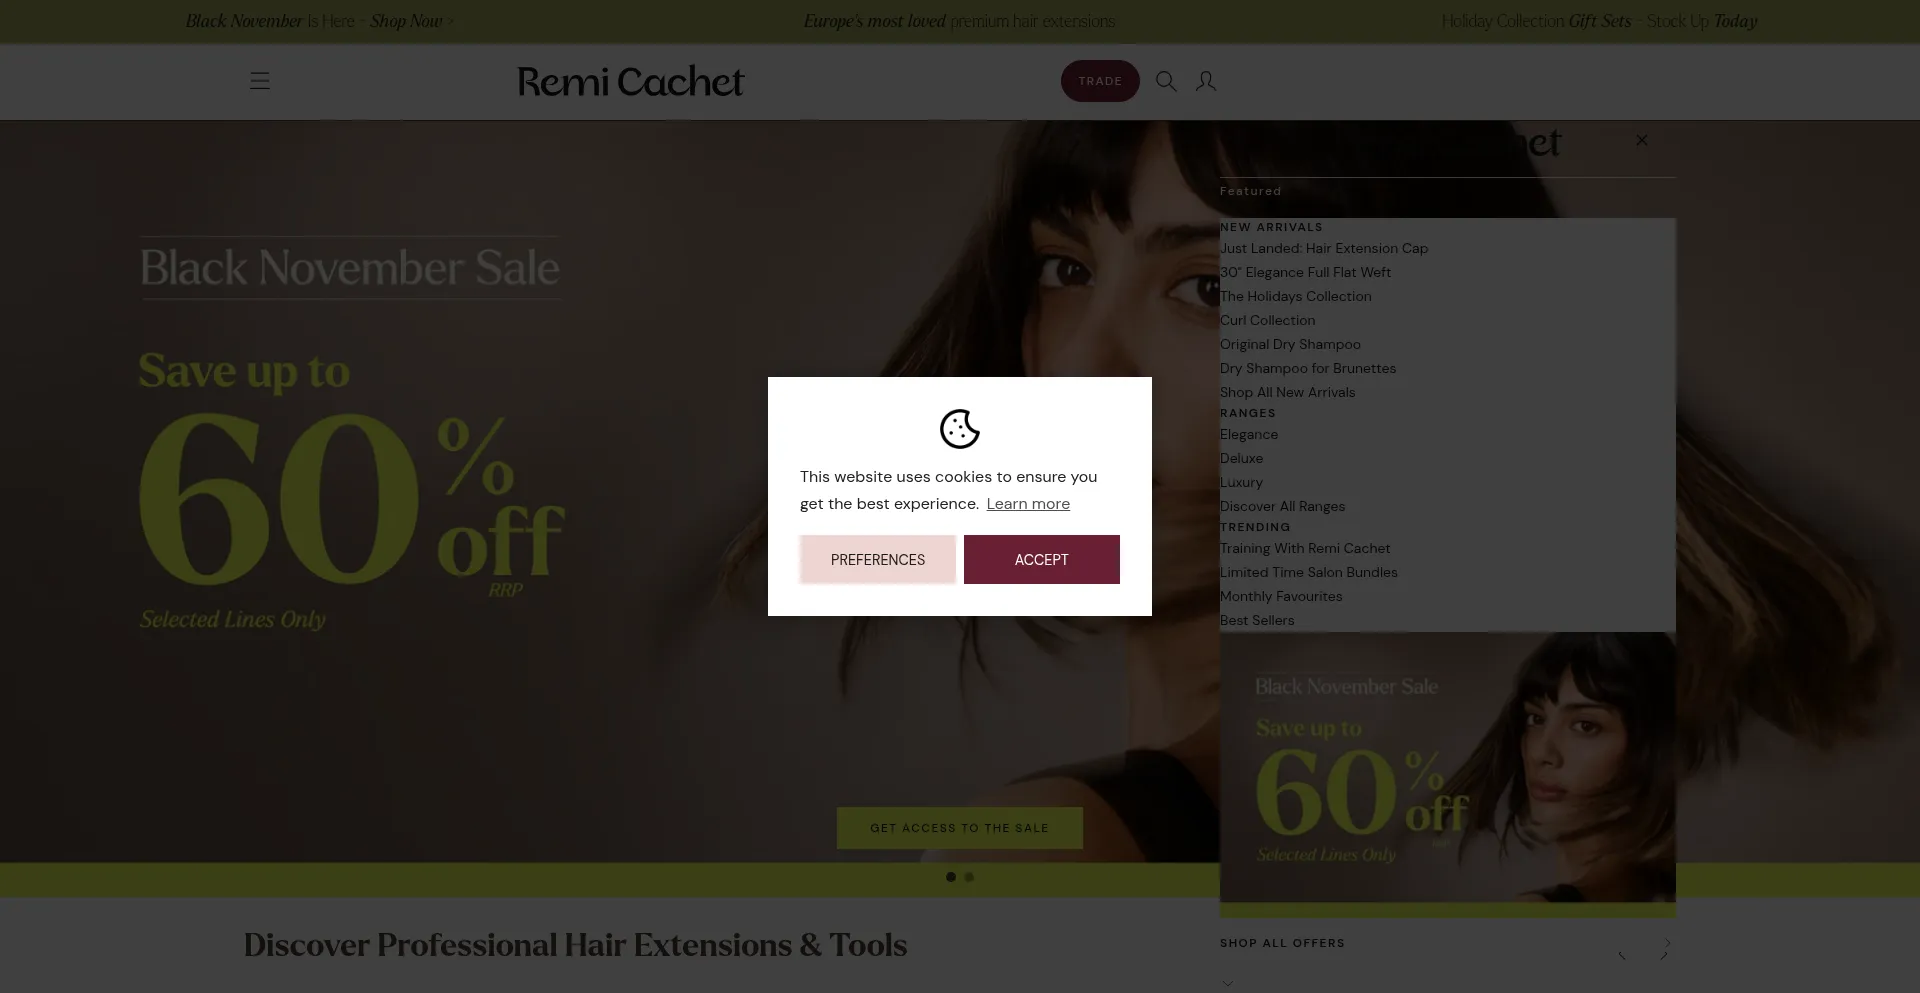1920x993 pixels.
Task: Click Get Access To The Sale button
Action: click(960, 828)
